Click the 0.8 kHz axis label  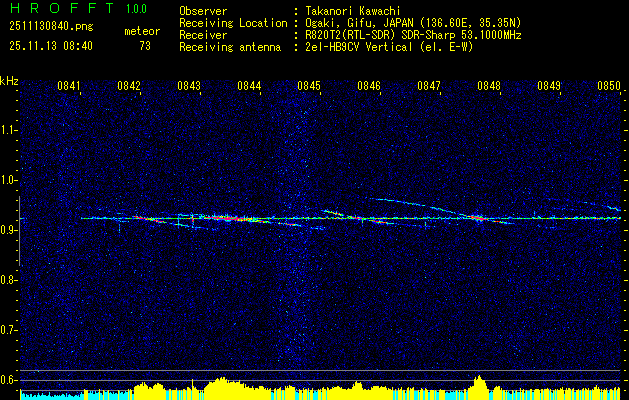(7, 280)
